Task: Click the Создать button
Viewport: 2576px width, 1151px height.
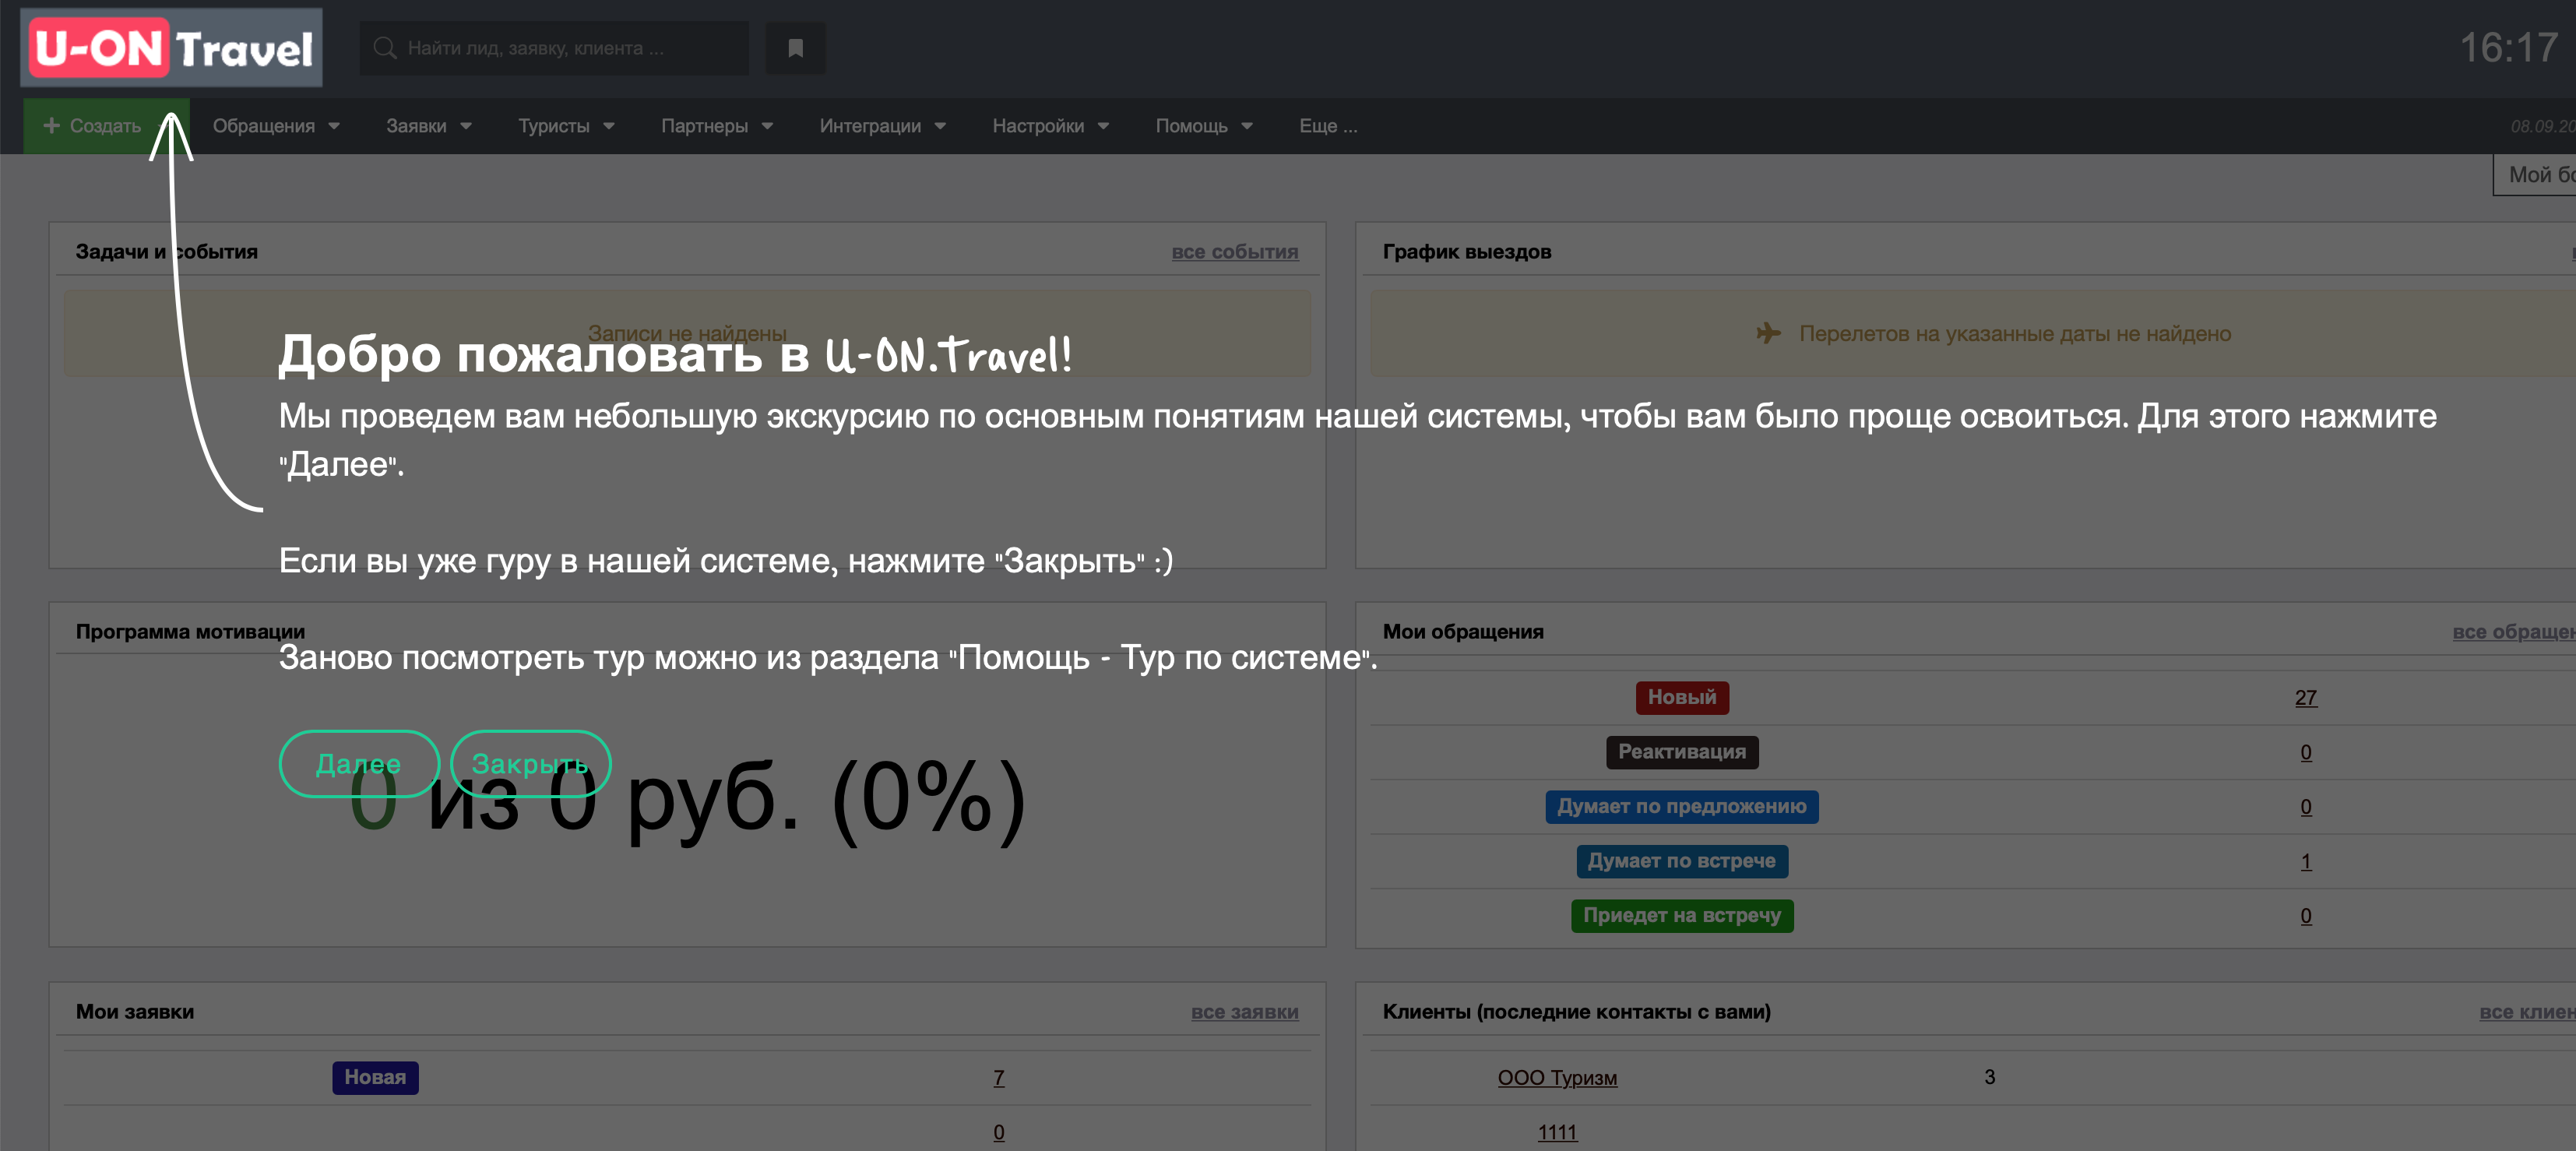Action: [106, 126]
